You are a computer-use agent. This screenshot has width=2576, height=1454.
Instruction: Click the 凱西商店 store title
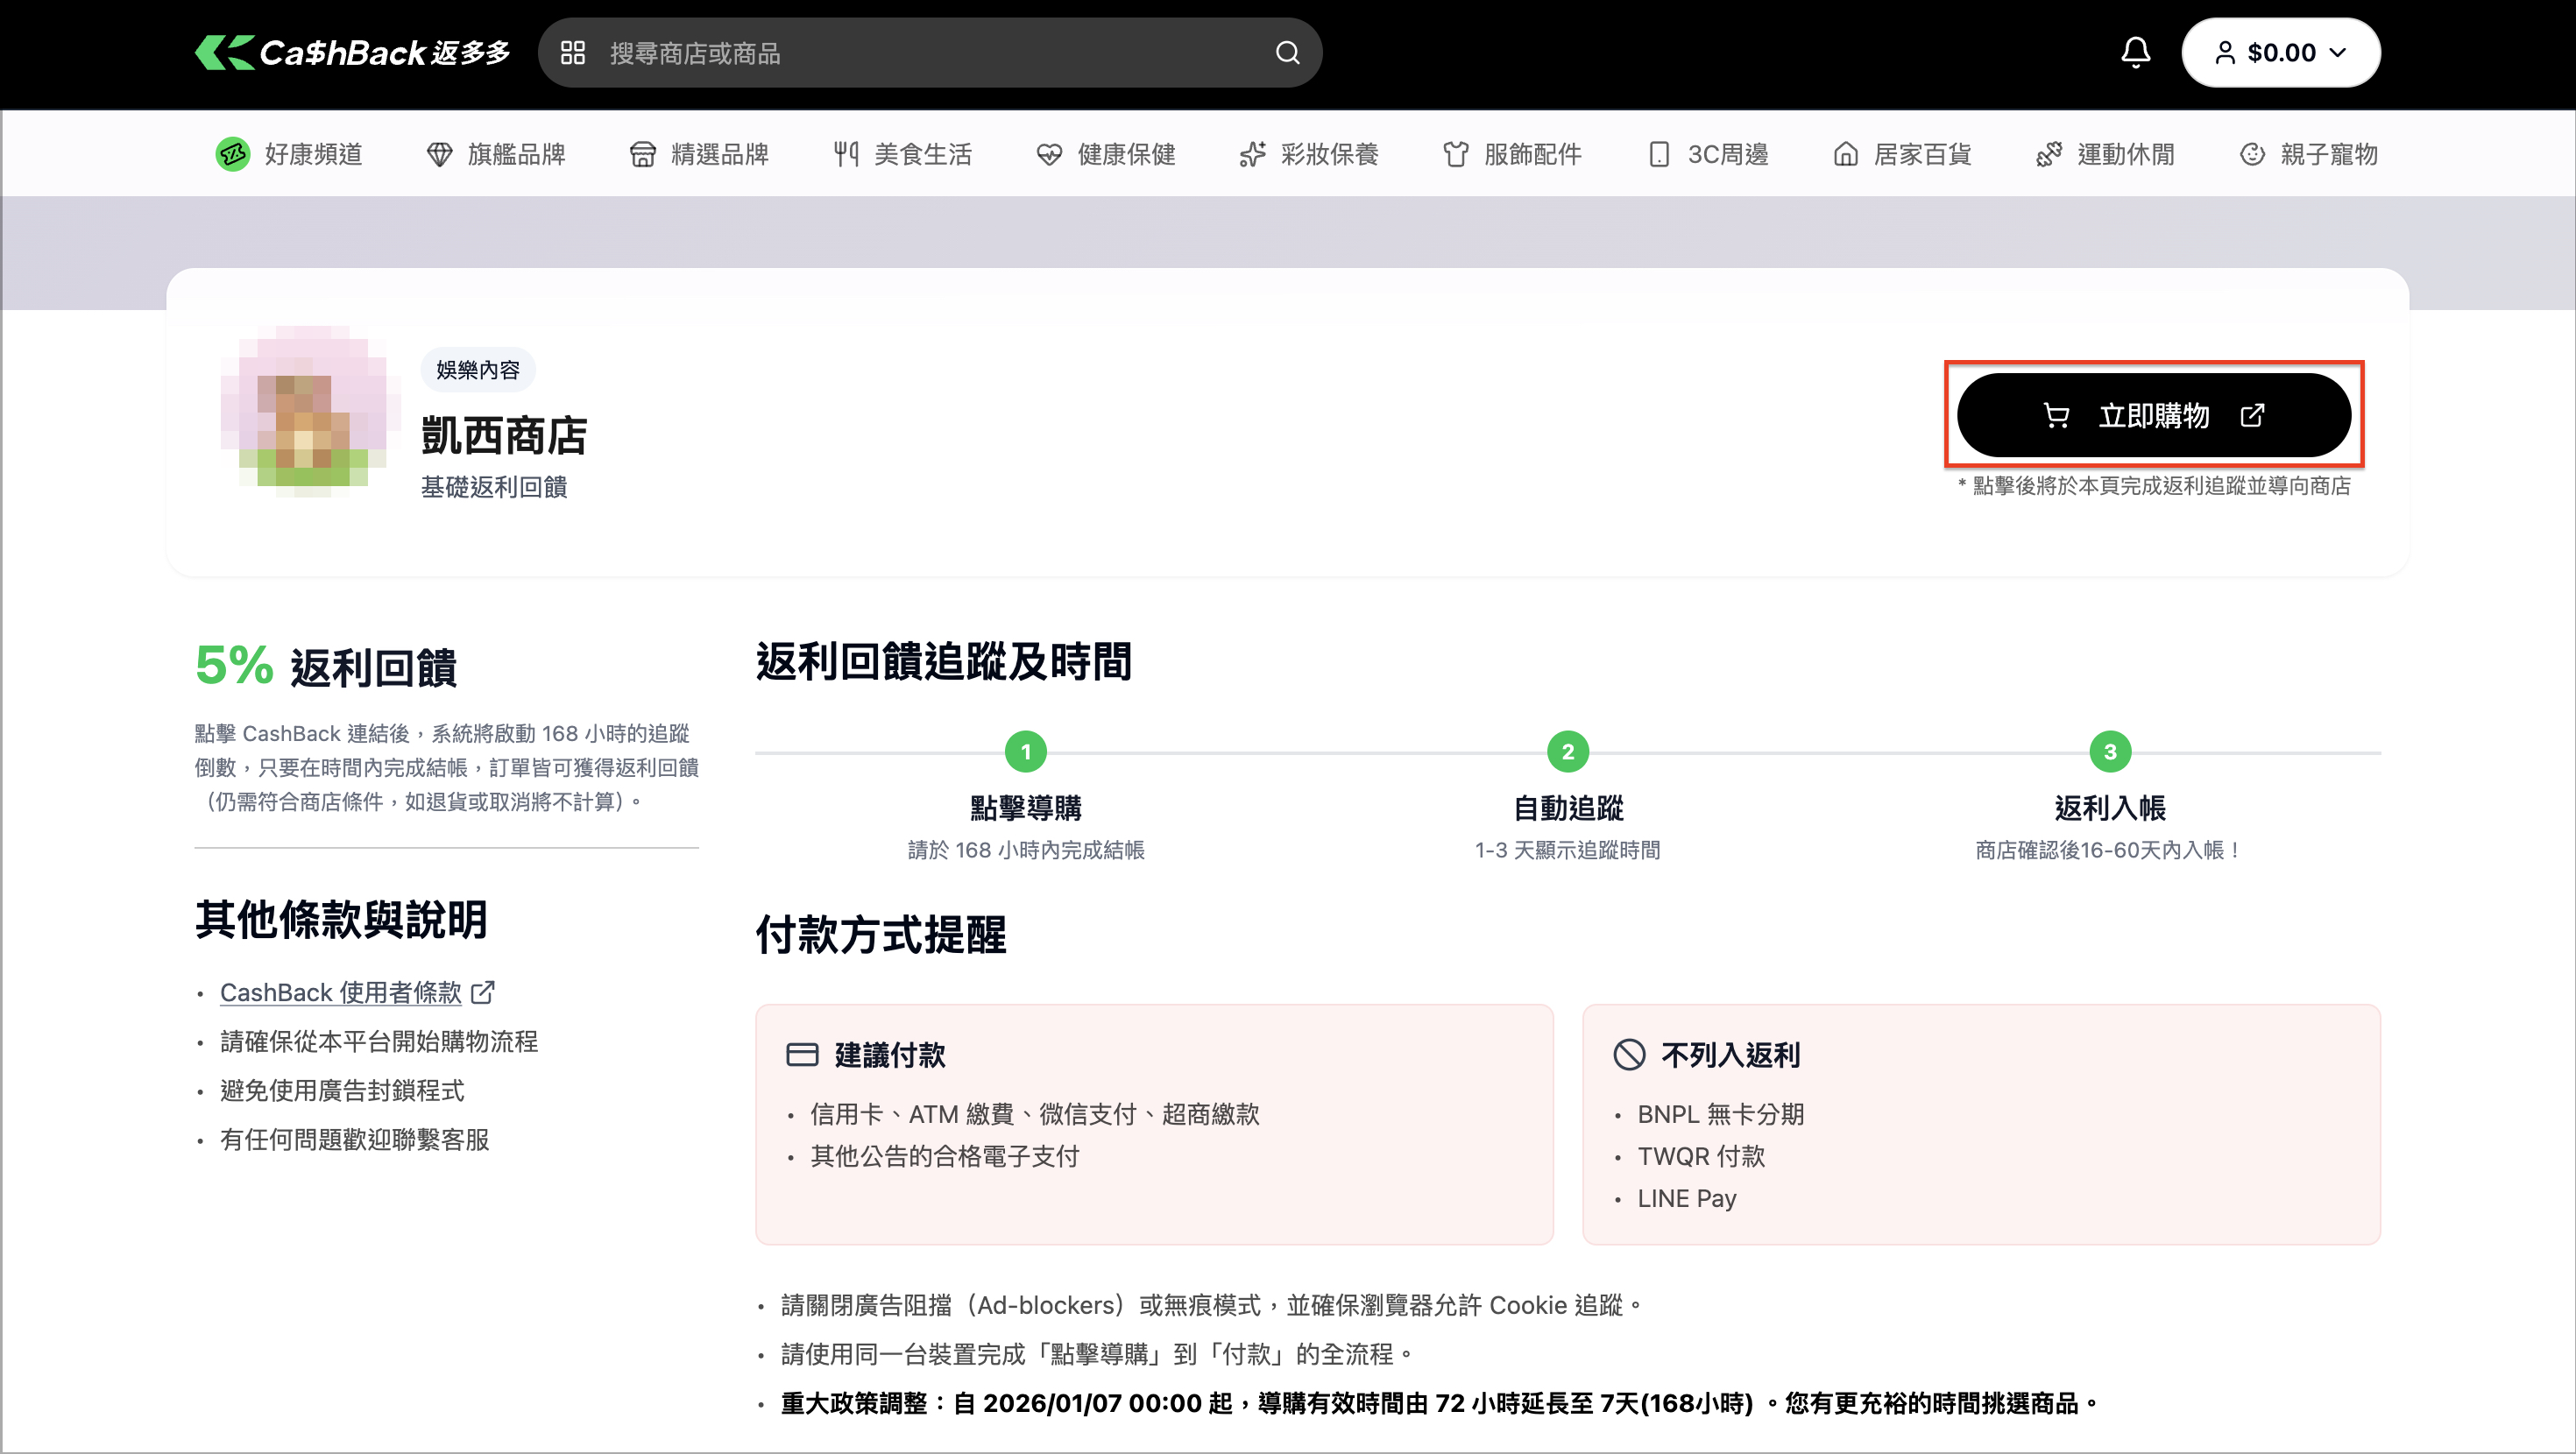click(504, 436)
